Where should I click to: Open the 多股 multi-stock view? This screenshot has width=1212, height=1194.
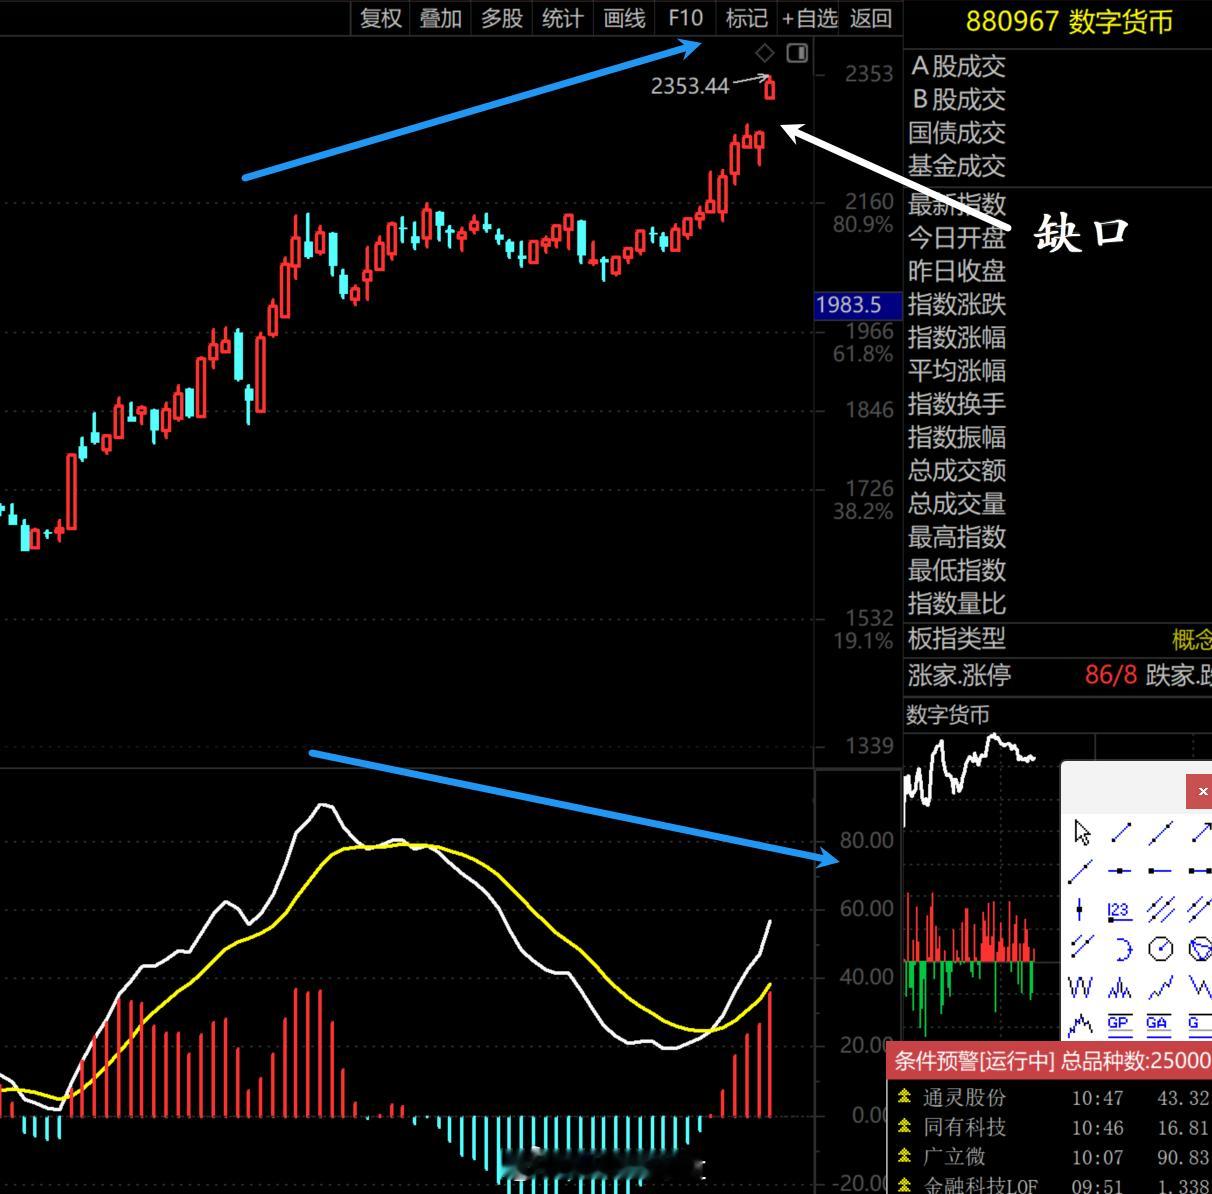[x=502, y=18]
